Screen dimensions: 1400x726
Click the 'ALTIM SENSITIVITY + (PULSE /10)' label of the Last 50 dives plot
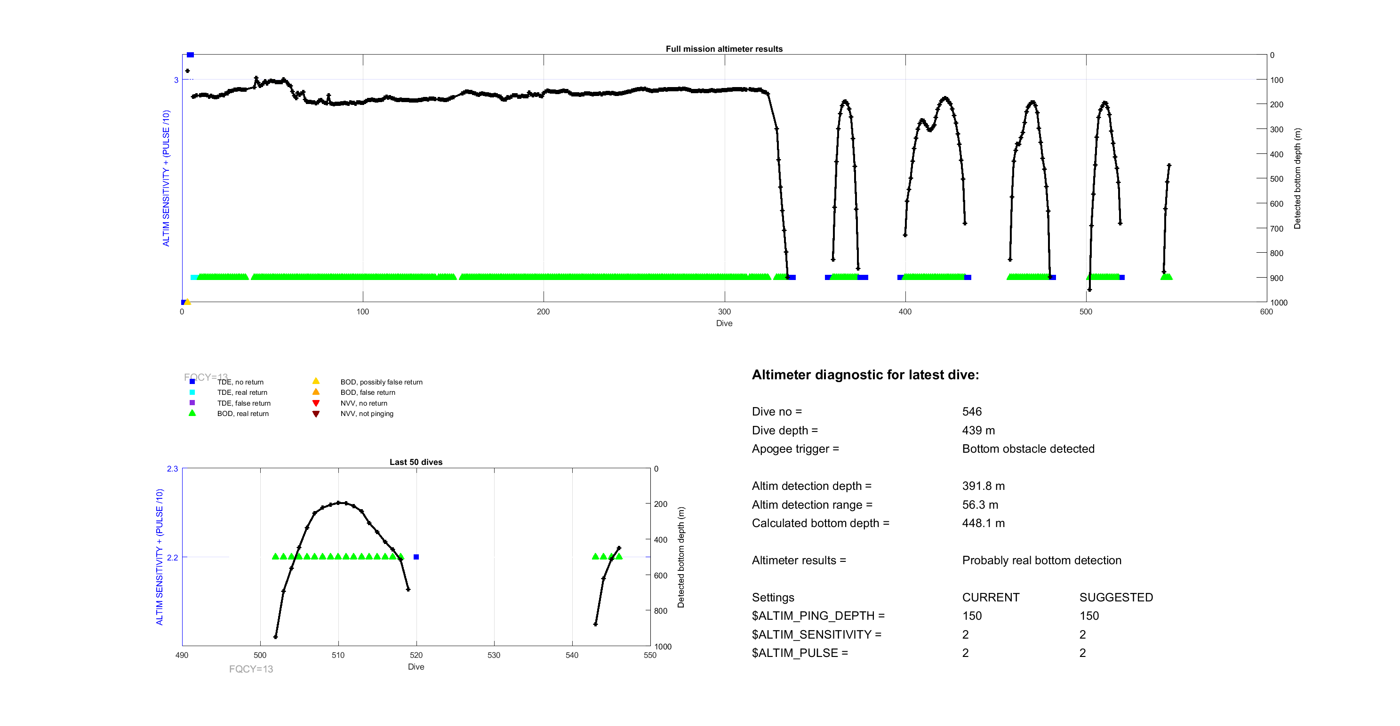pos(159,558)
